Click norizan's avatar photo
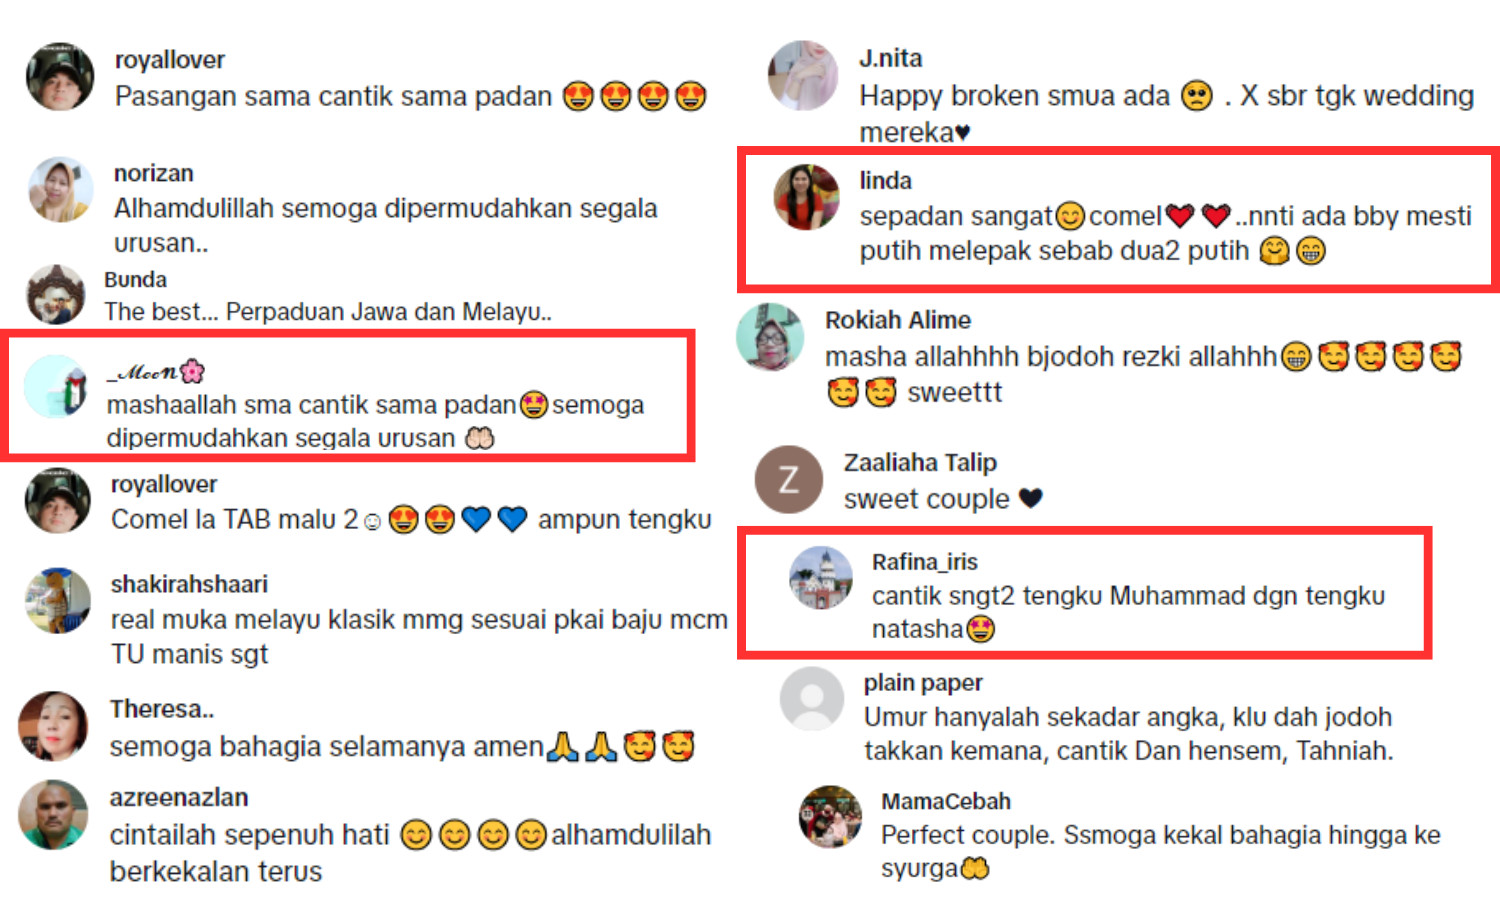 click(x=61, y=189)
